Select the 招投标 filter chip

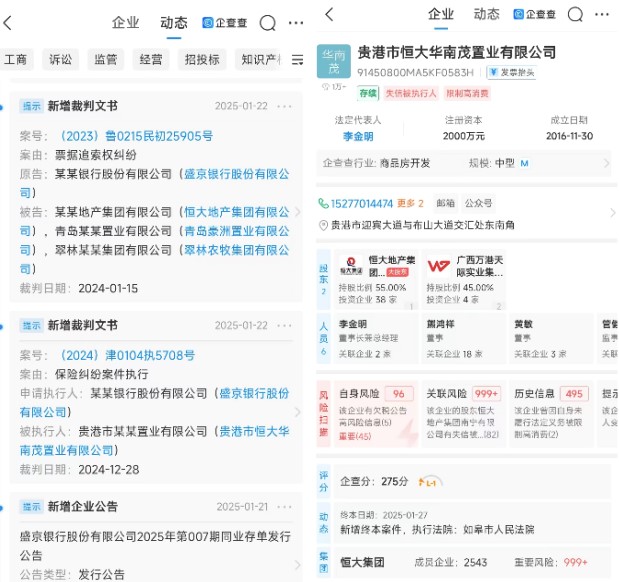pyautogui.click(x=202, y=60)
